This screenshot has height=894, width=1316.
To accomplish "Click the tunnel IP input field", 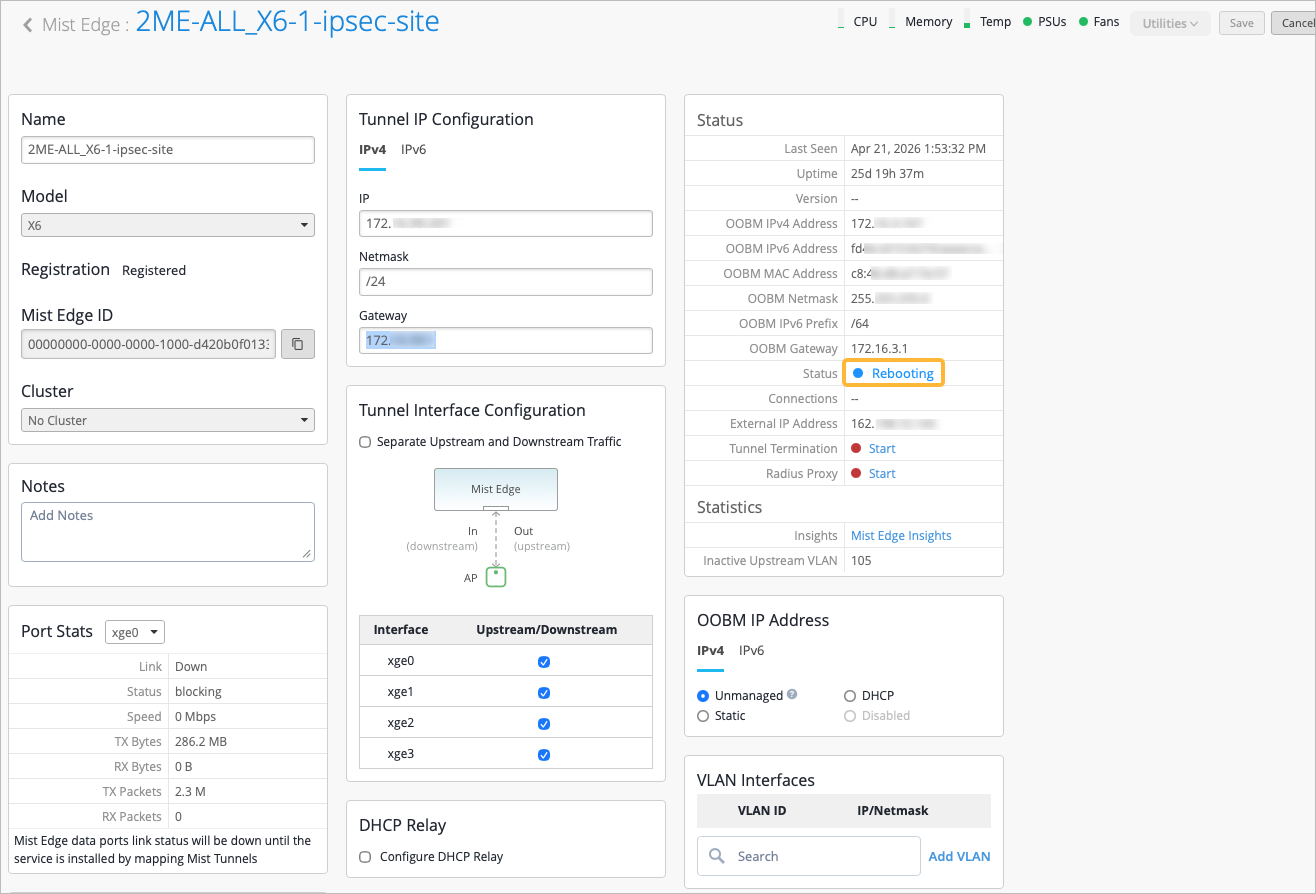I will (x=506, y=223).
